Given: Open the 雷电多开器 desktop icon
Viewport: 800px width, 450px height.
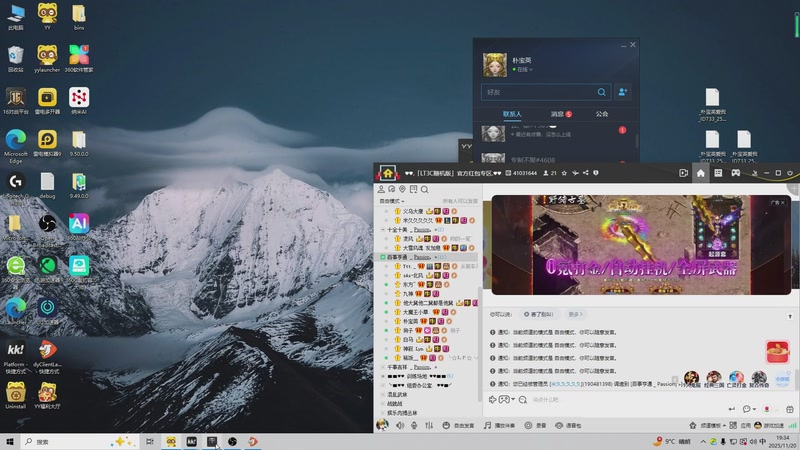Looking at the screenshot, I should [x=47, y=101].
